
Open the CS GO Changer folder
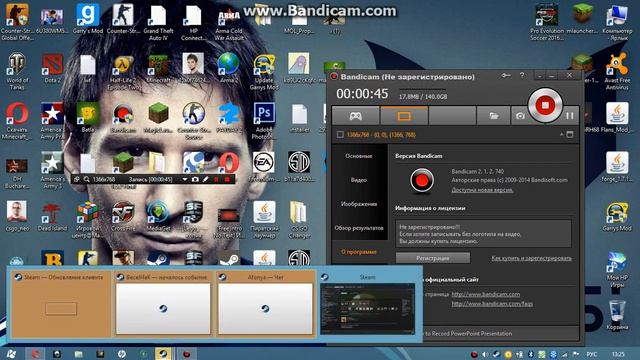(x=299, y=220)
